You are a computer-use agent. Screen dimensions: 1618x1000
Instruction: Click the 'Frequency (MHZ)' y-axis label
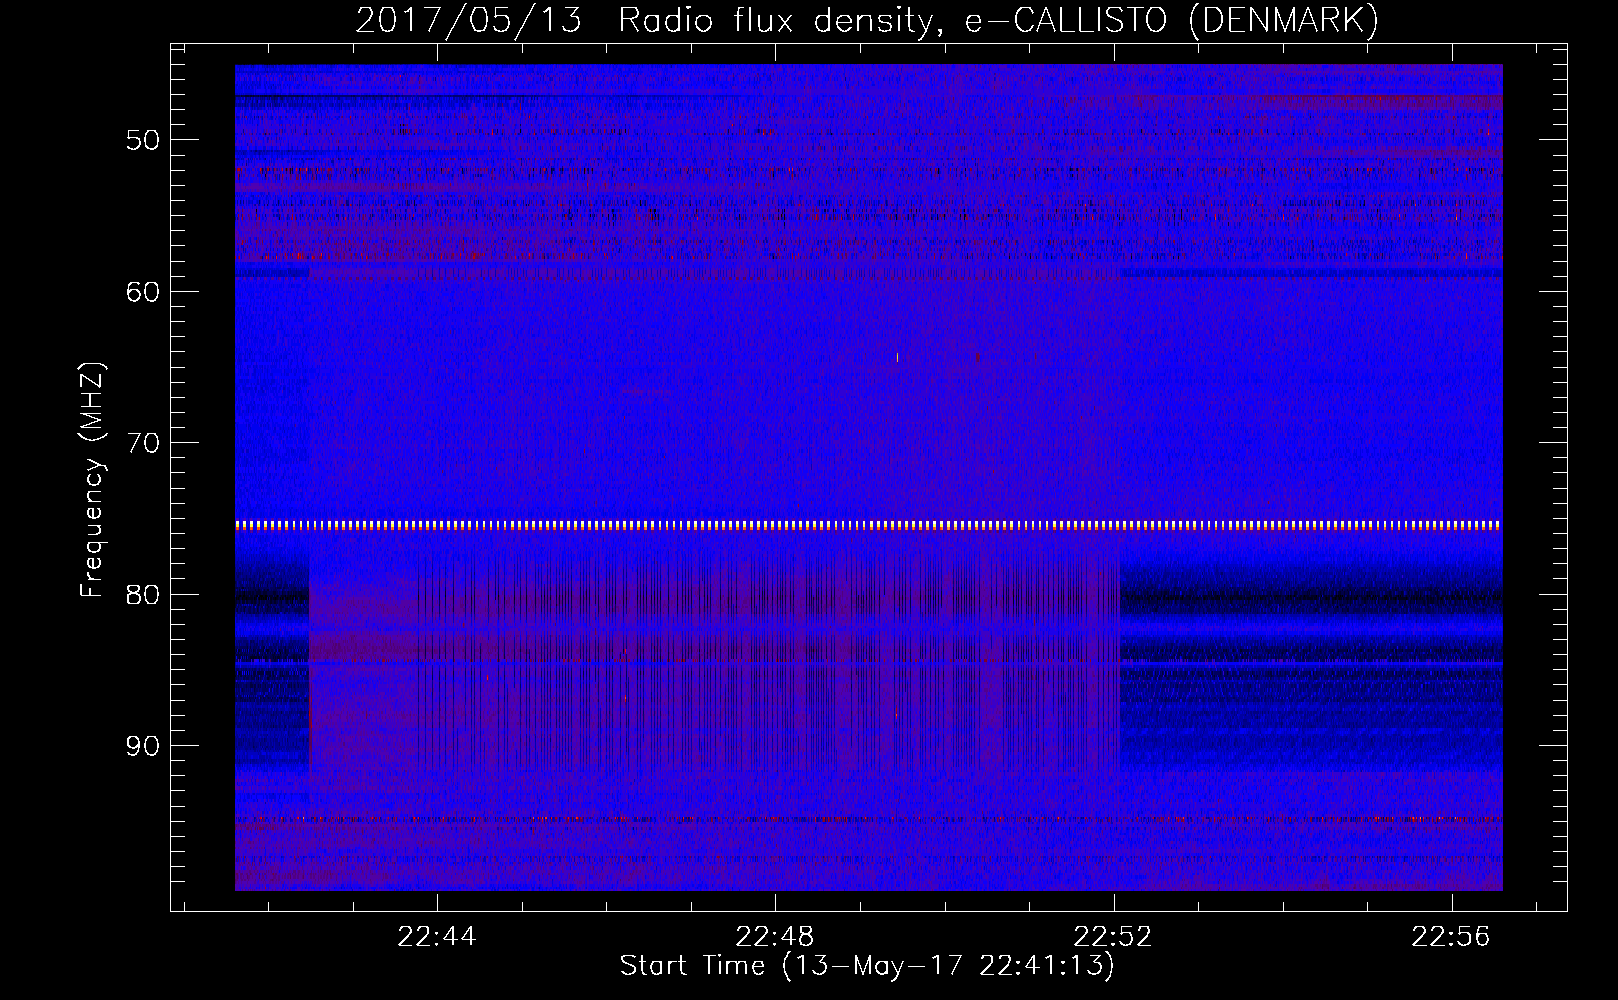click(x=92, y=480)
